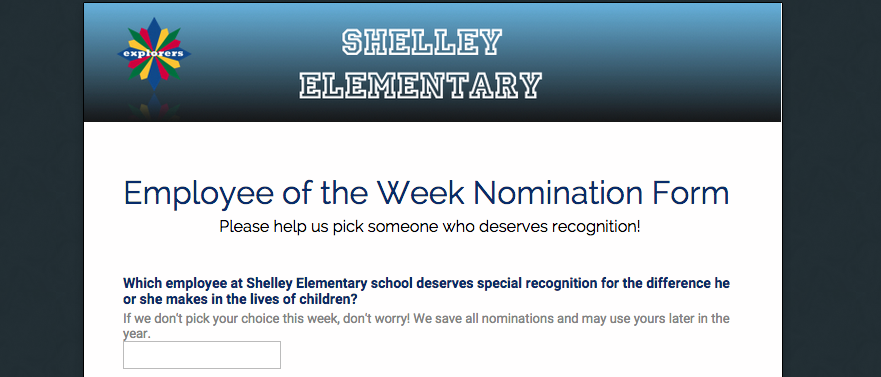Click the faded logo reflection below the star
The image size is (881, 377).
click(154, 107)
